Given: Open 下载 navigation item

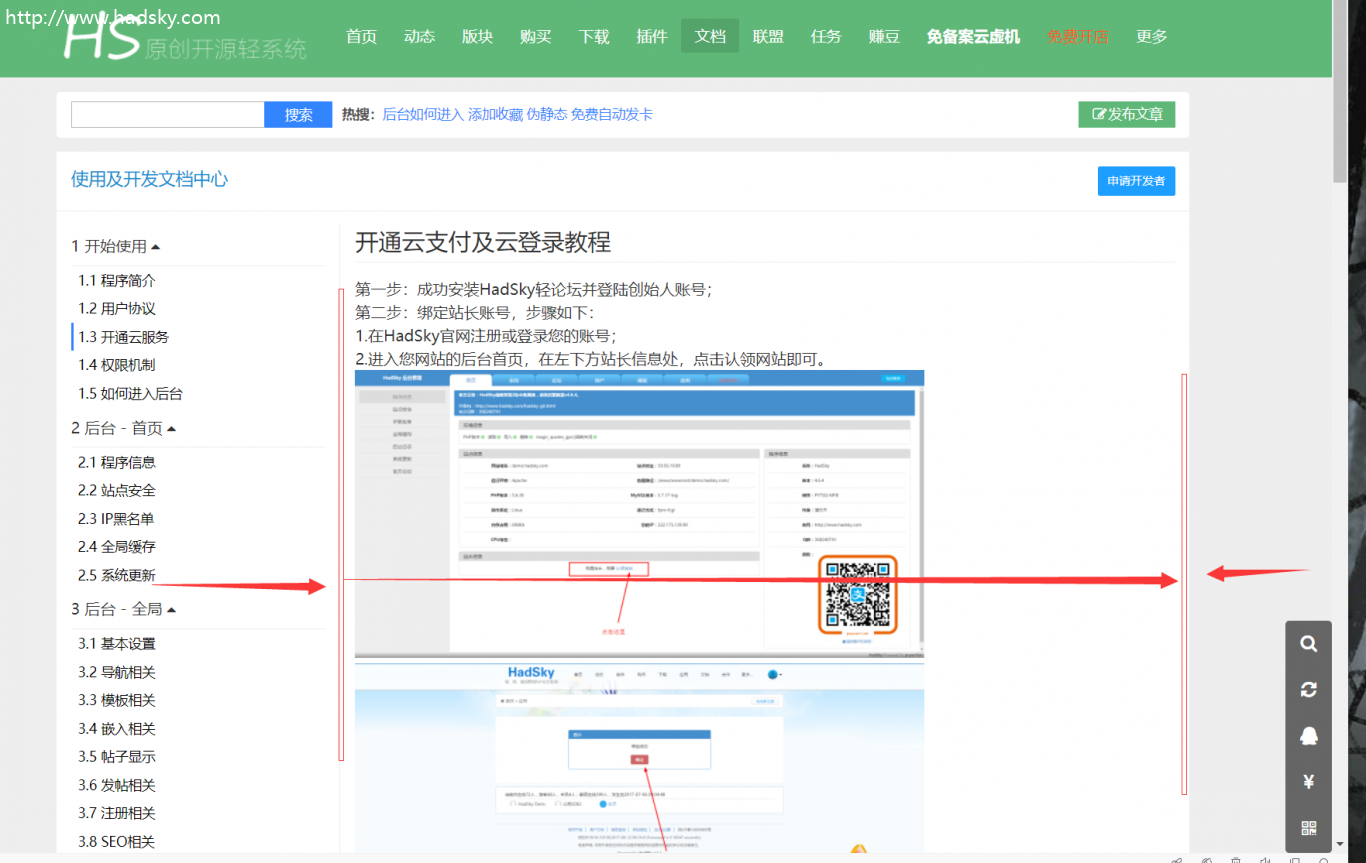Looking at the screenshot, I should click(x=593, y=36).
